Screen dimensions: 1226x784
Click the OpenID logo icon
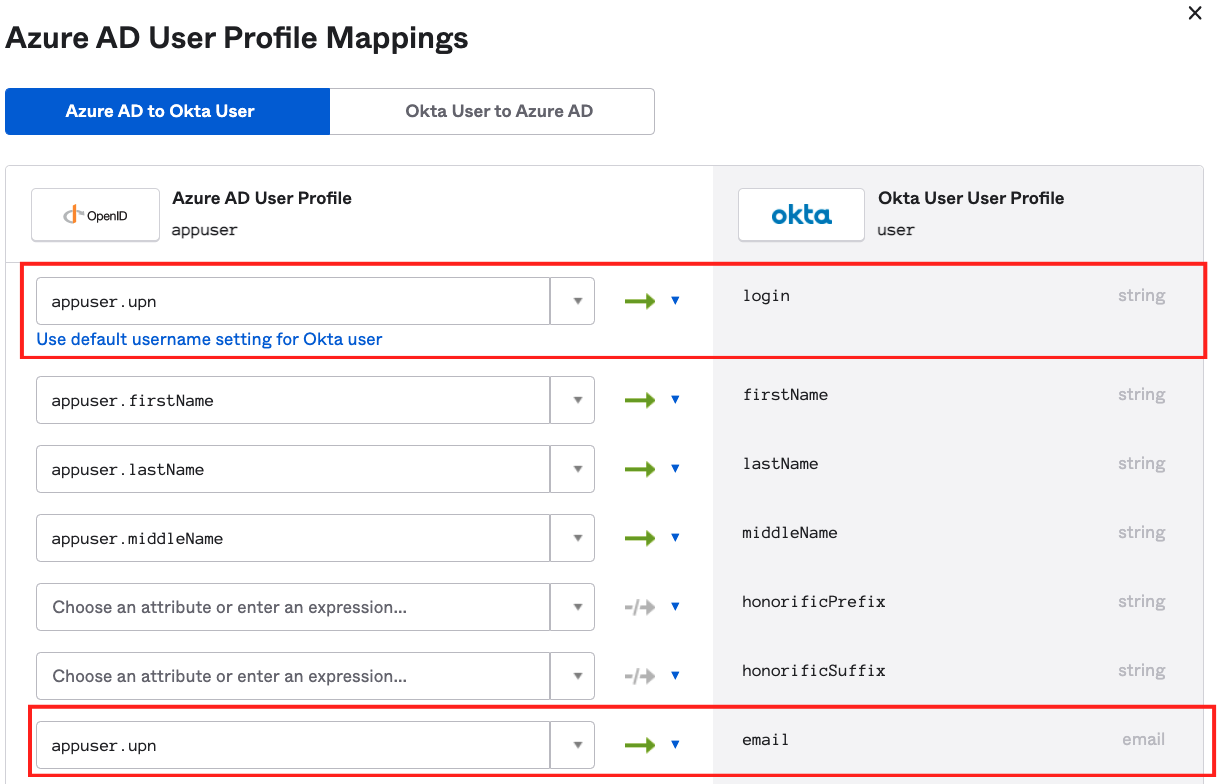pyautogui.click(x=96, y=214)
